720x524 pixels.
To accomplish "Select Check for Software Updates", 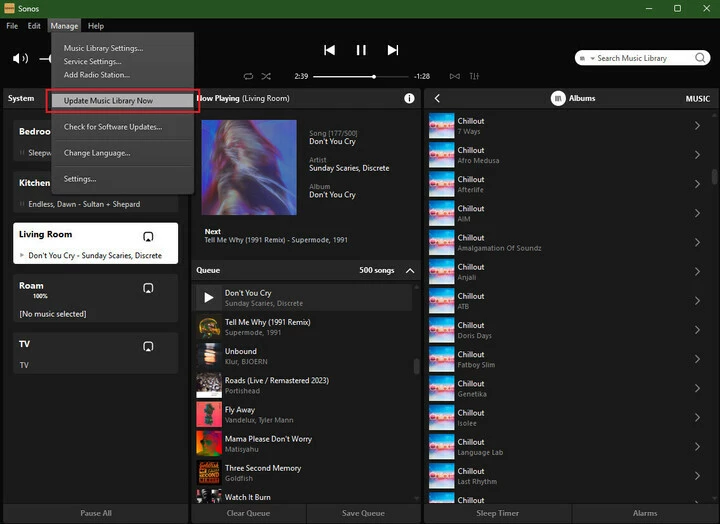I will [113, 127].
